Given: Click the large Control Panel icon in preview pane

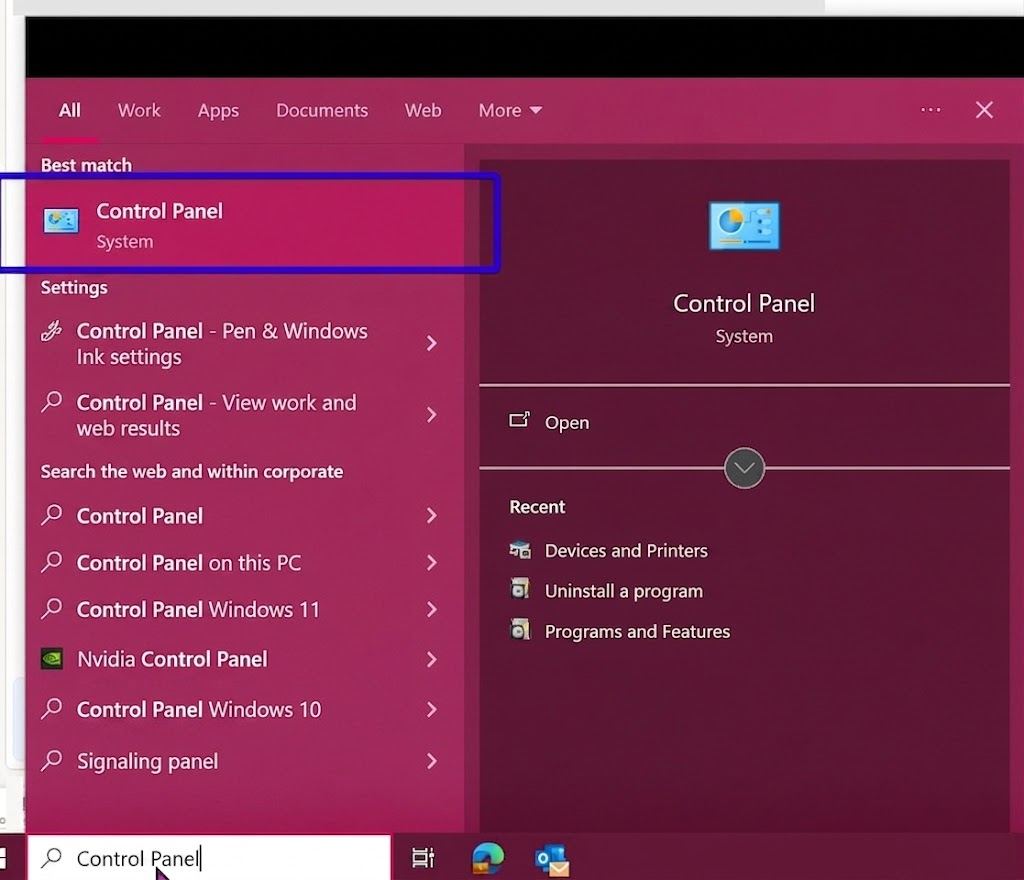Looking at the screenshot, I should 744,226.
